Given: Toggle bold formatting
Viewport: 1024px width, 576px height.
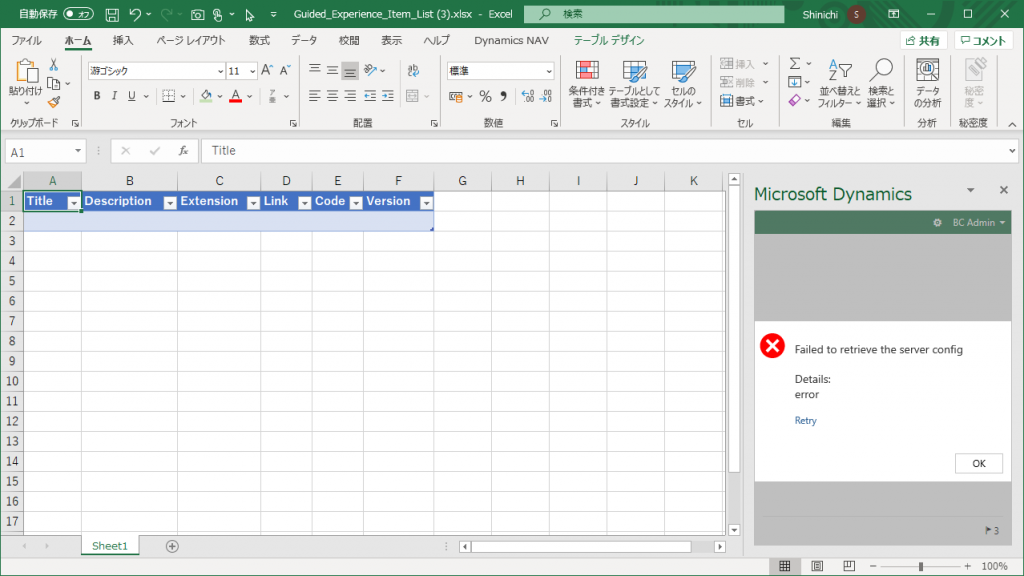Looking at the screenshot, I should pos(97,97).
